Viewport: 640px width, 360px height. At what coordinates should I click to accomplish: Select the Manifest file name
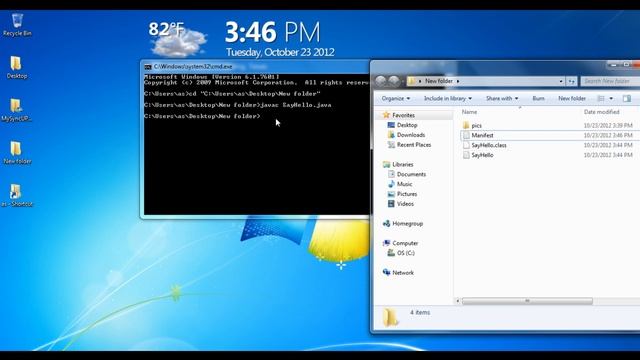[482, 135]
